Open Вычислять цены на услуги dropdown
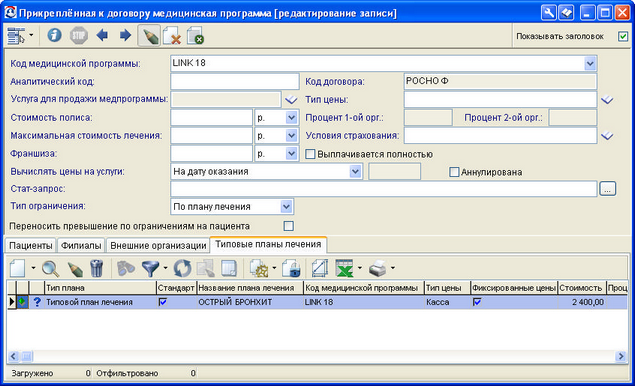Viewport: 635px width, 386px height. tap(355, 171)
